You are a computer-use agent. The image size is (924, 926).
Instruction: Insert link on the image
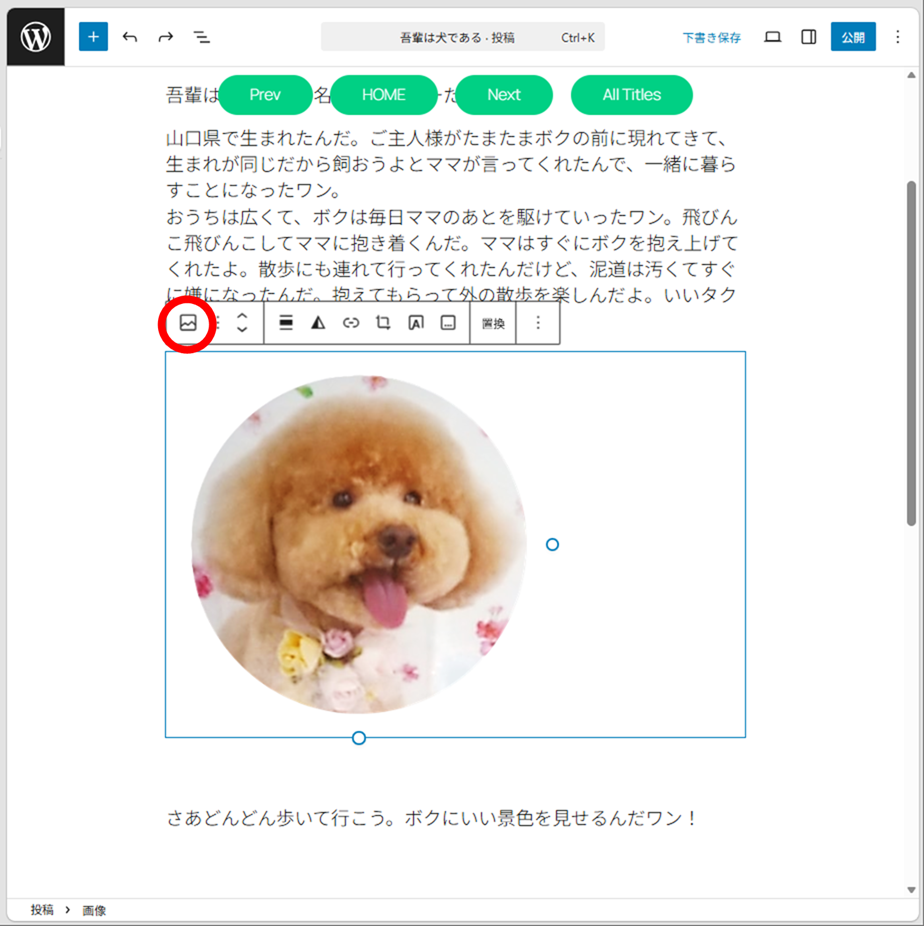click(351, 323)
